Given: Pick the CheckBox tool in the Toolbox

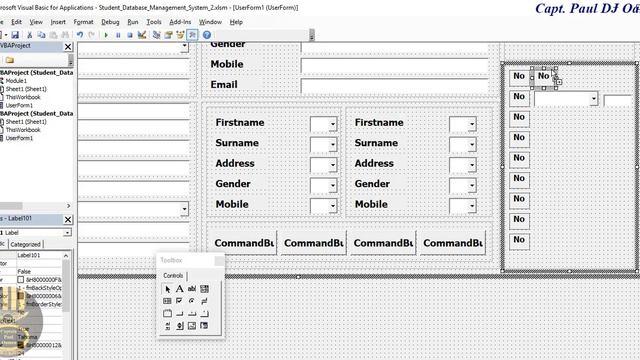Looking at the screenshot, I should pos(180,301).
